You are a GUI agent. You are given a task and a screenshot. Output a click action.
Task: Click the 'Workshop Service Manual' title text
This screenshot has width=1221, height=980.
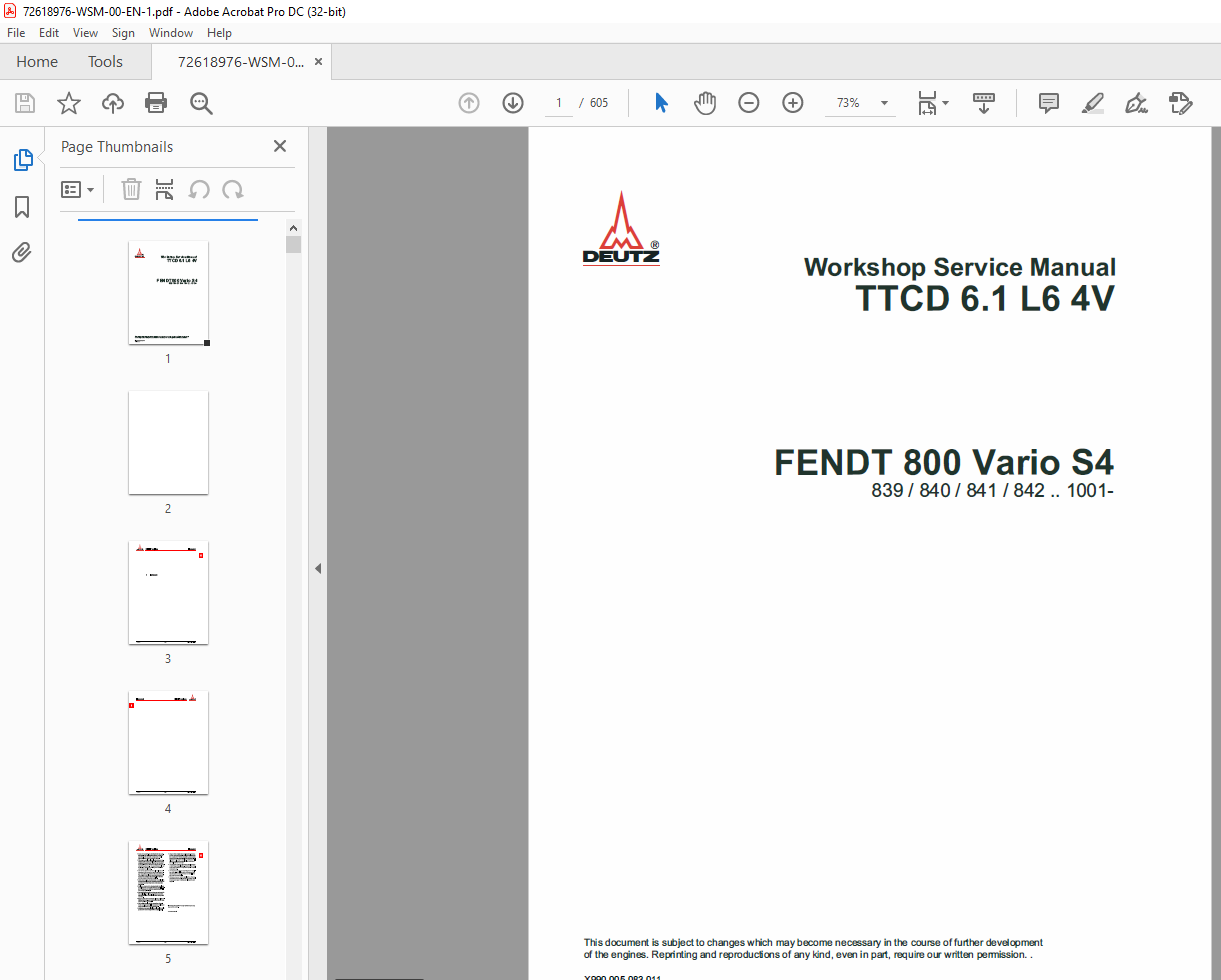point(960,267)
